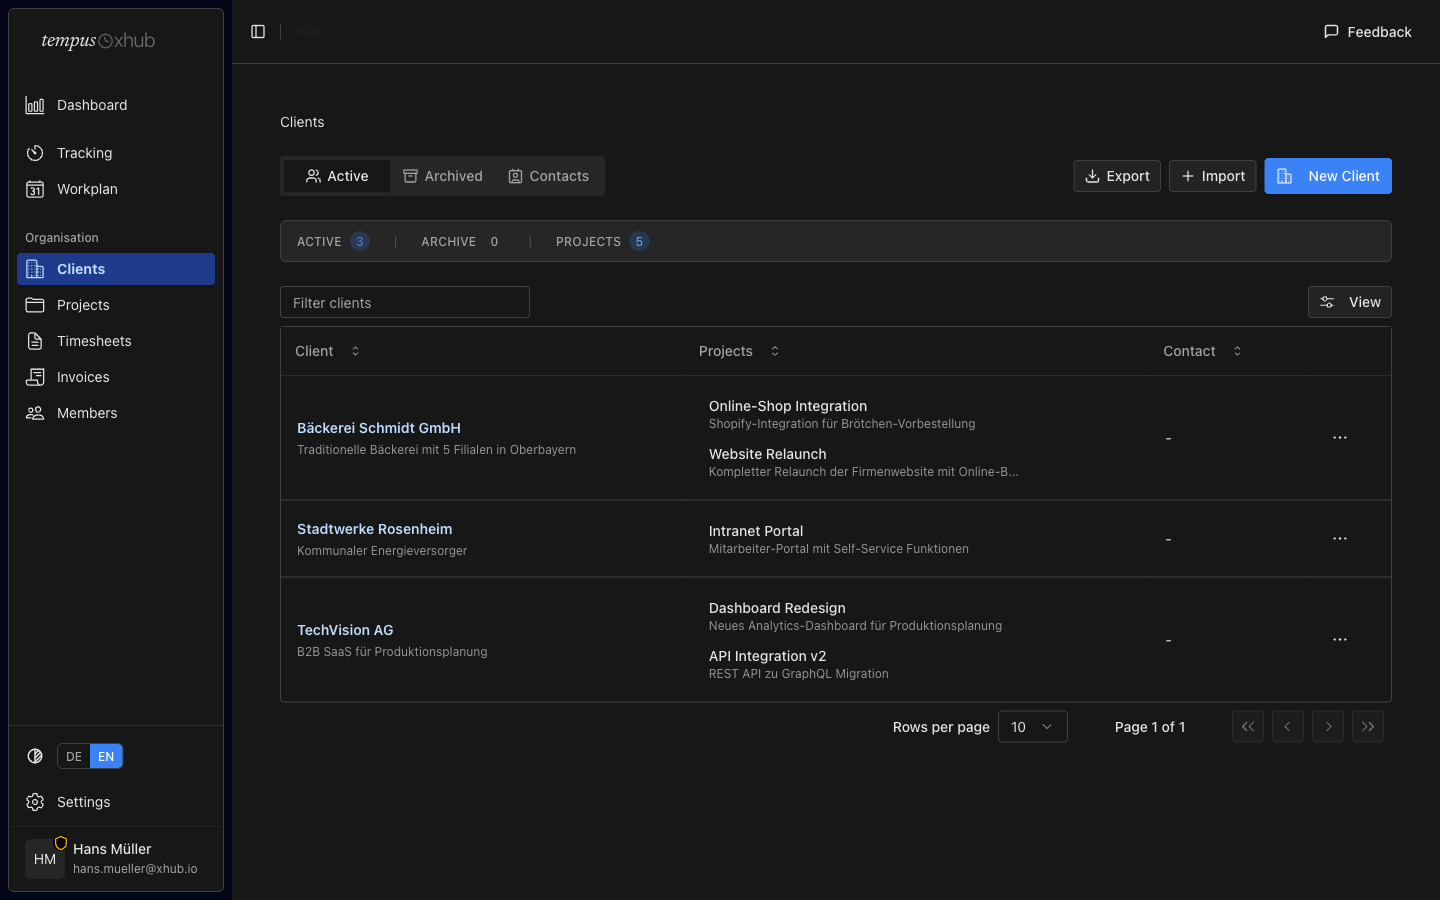1440x900 pixels.
Task: Switch to the Archived tab
Action: click(x=442, y=176)
